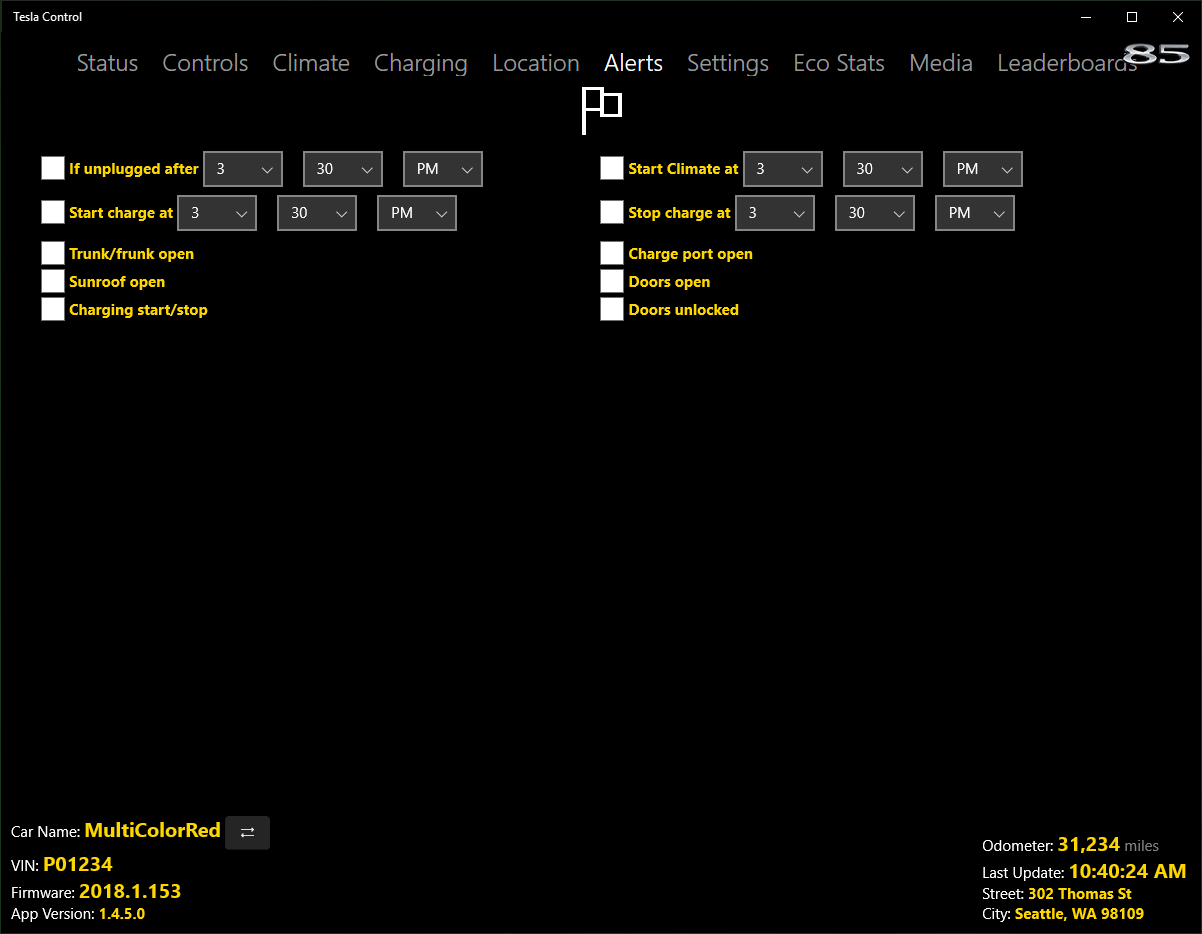Click firmware version 2018.1.153
This screenshot has width=1202, height=934.
tap(130, 891)
